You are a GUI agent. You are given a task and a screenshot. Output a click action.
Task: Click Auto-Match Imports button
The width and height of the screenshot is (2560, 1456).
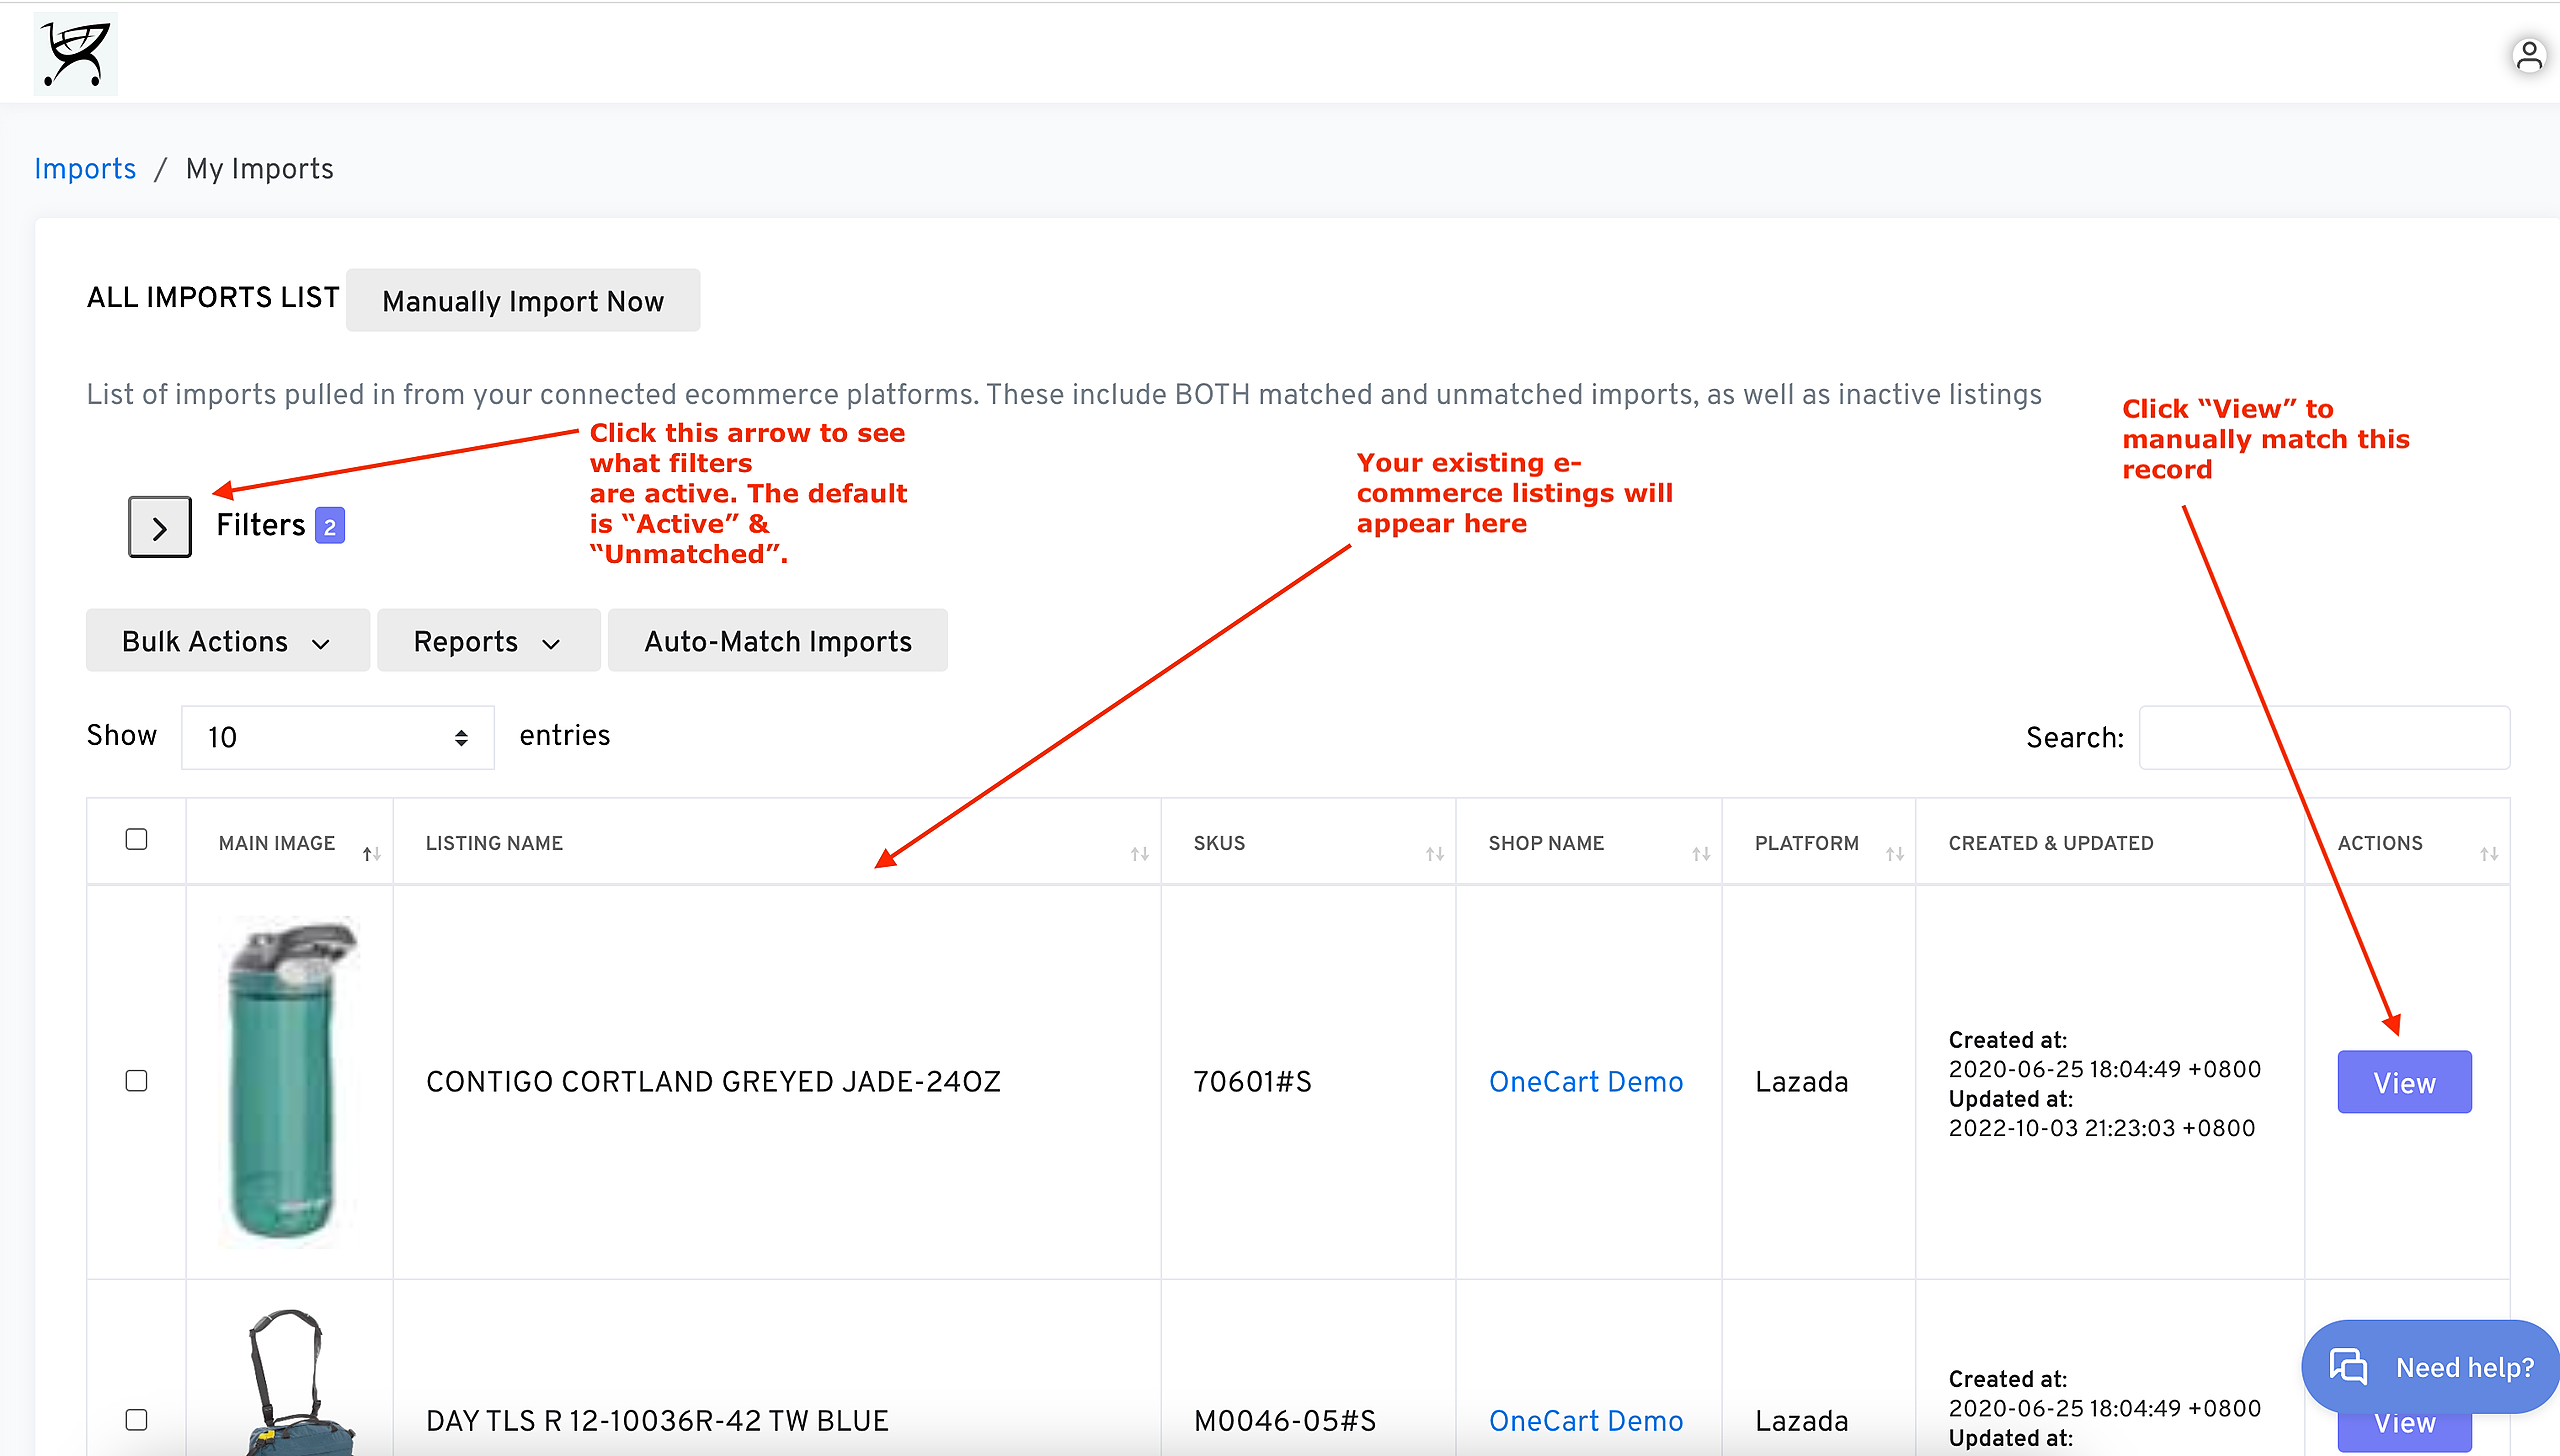[777, 641]
